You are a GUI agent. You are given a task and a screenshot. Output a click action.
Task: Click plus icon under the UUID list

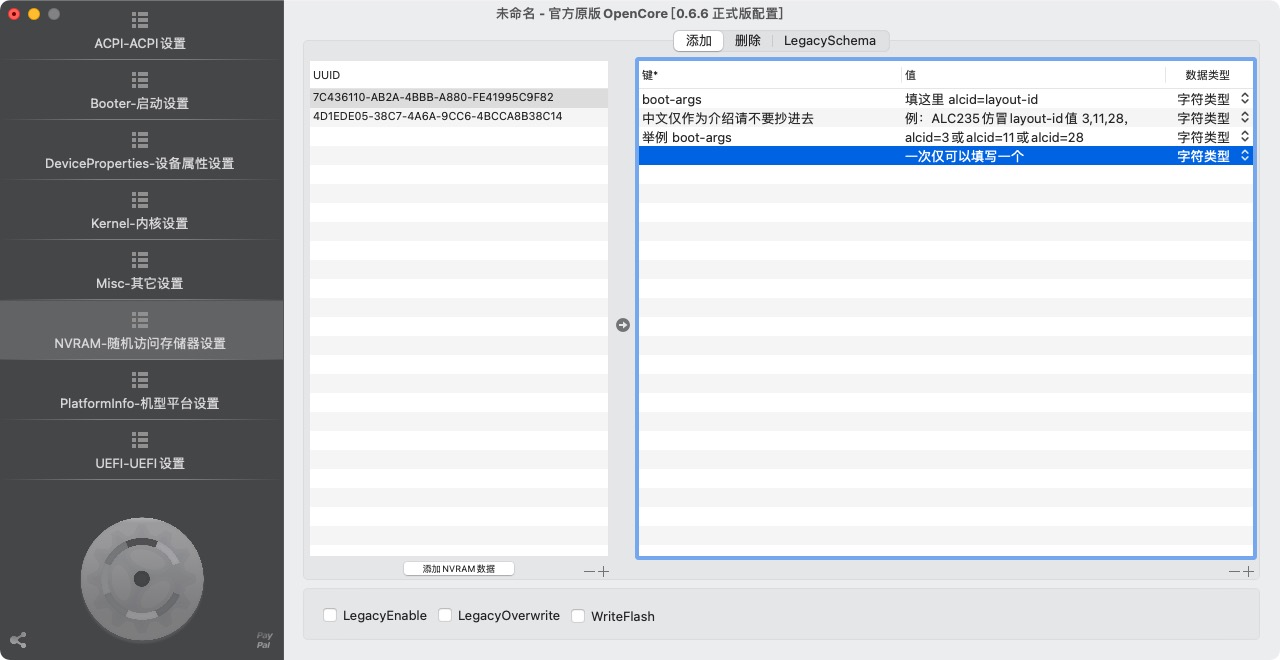click(603, 572)
